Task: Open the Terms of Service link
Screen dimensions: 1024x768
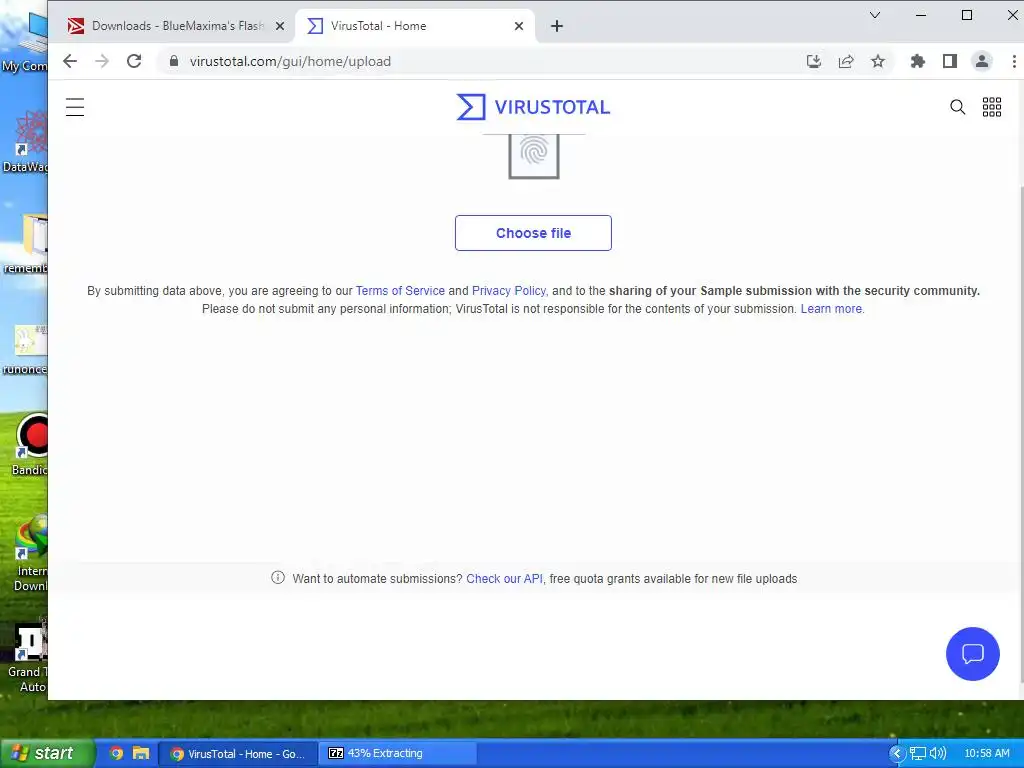Action: (x=400, y=291)
